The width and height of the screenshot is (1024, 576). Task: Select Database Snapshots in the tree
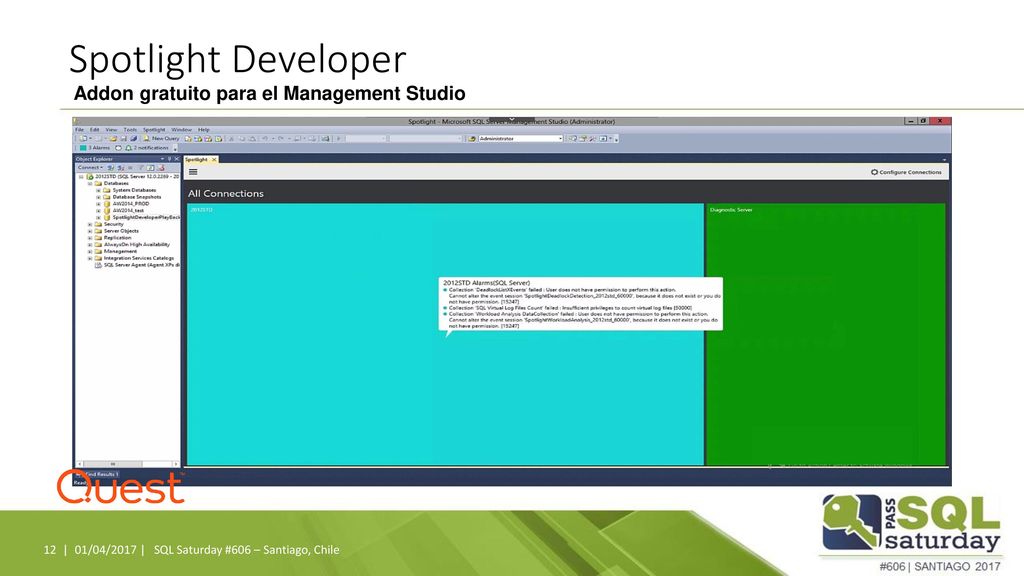tap(133, 197)
